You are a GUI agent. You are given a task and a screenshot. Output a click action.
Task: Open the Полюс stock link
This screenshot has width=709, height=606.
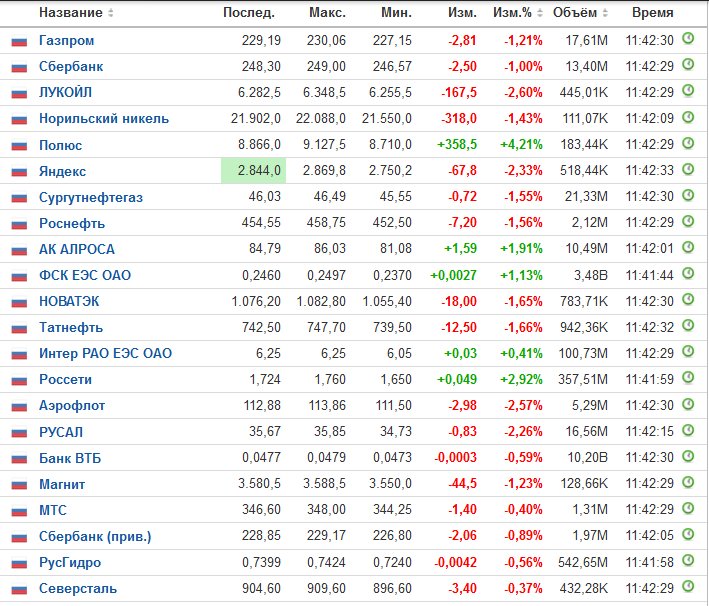61,146
